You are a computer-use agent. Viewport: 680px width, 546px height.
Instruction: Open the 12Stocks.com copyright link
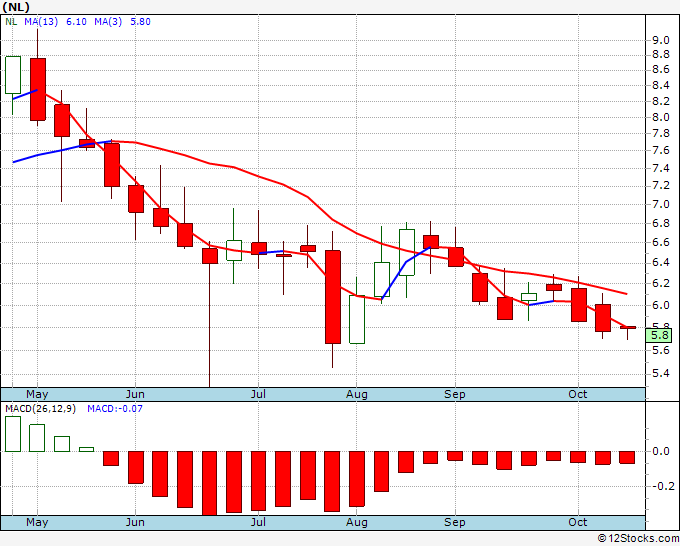[x=638, y=538]
